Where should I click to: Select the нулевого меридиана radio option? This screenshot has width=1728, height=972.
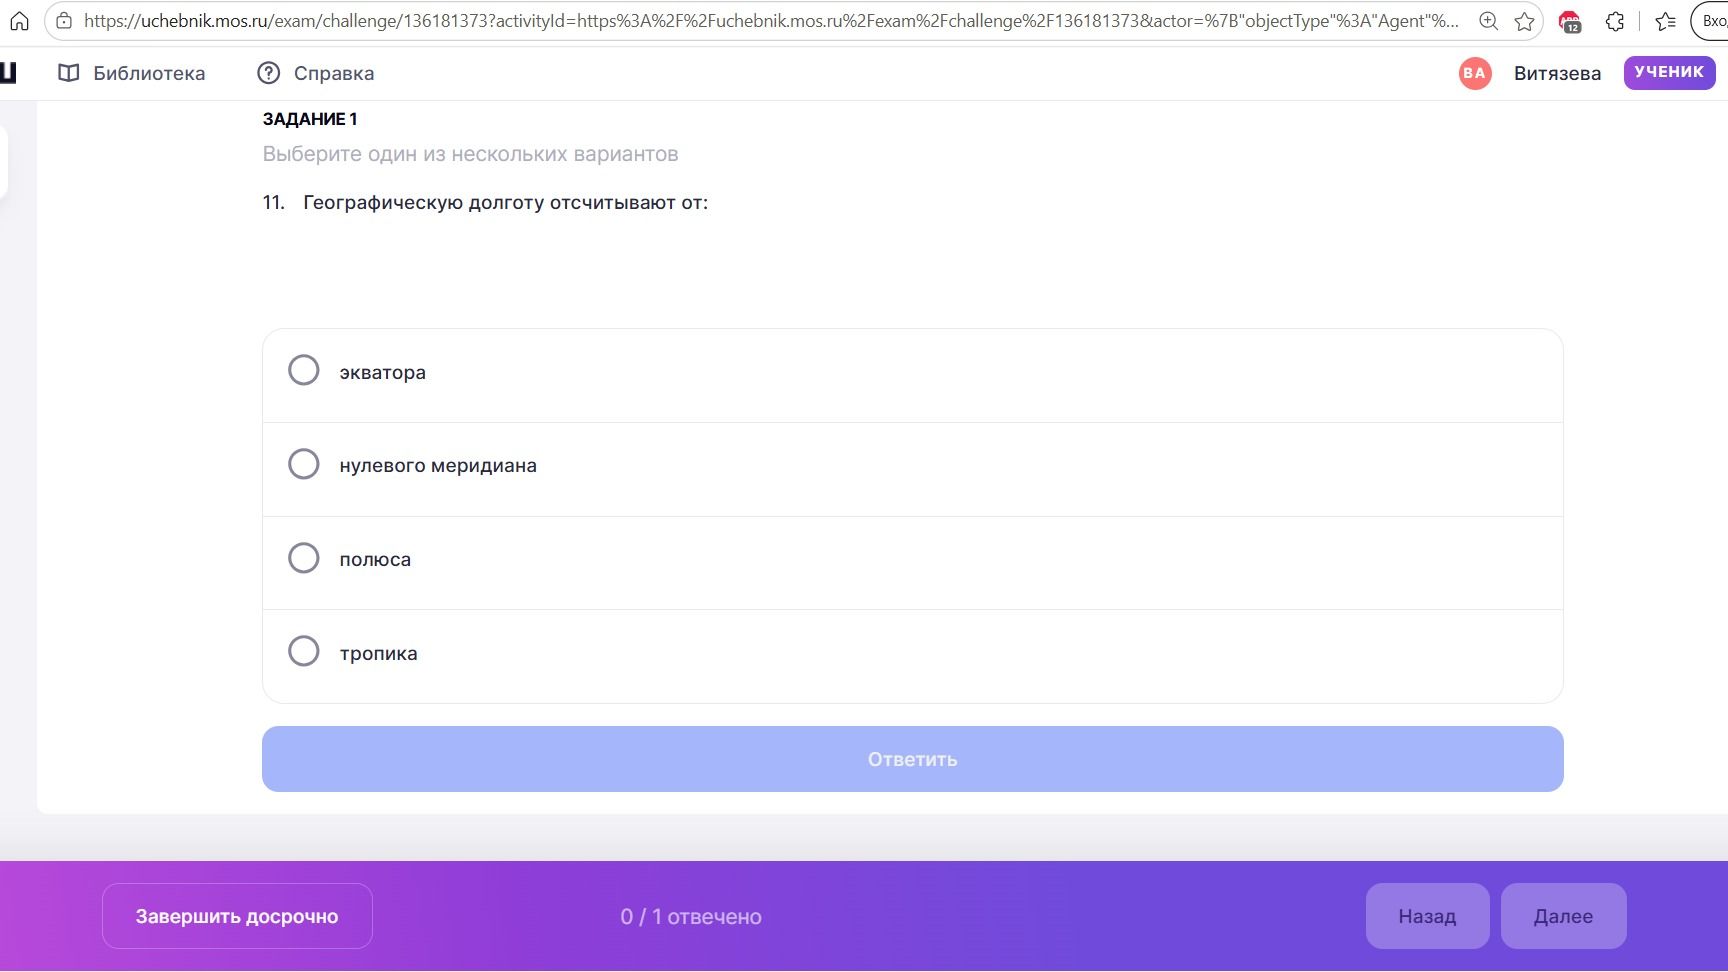coord(304,464)
